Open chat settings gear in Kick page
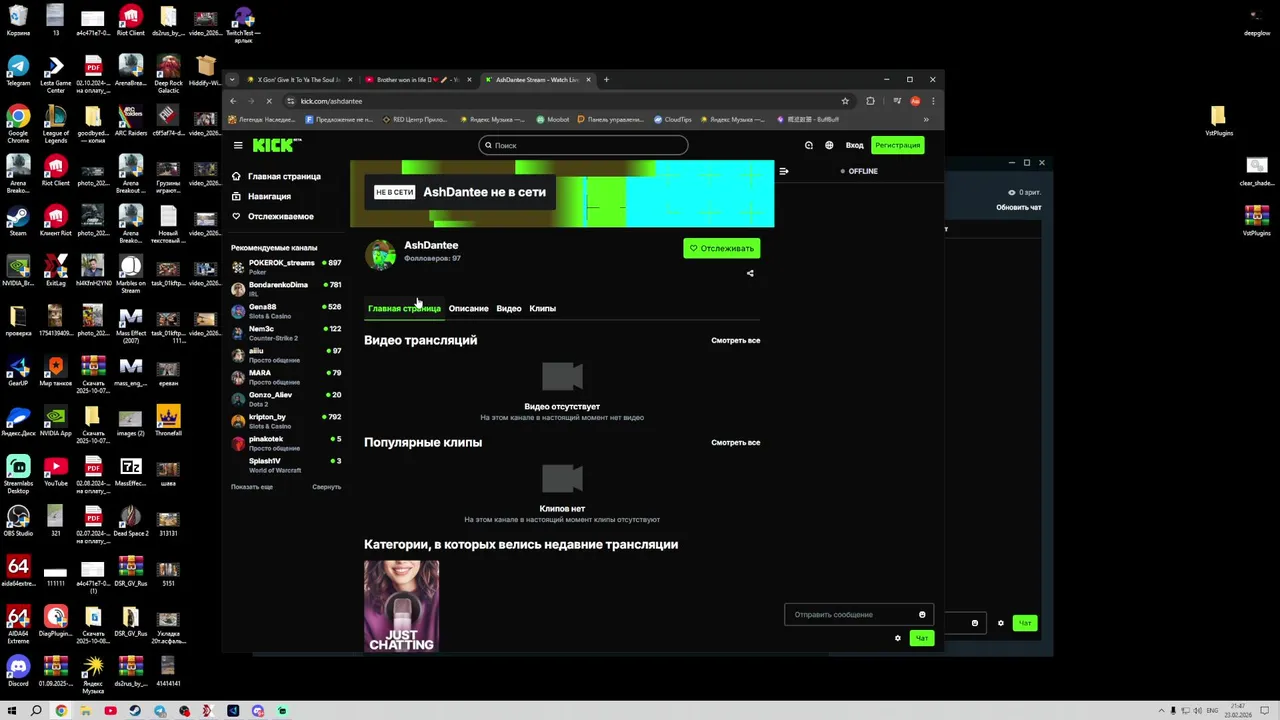Screen dimensions: 1280x720 coord(897,638)
